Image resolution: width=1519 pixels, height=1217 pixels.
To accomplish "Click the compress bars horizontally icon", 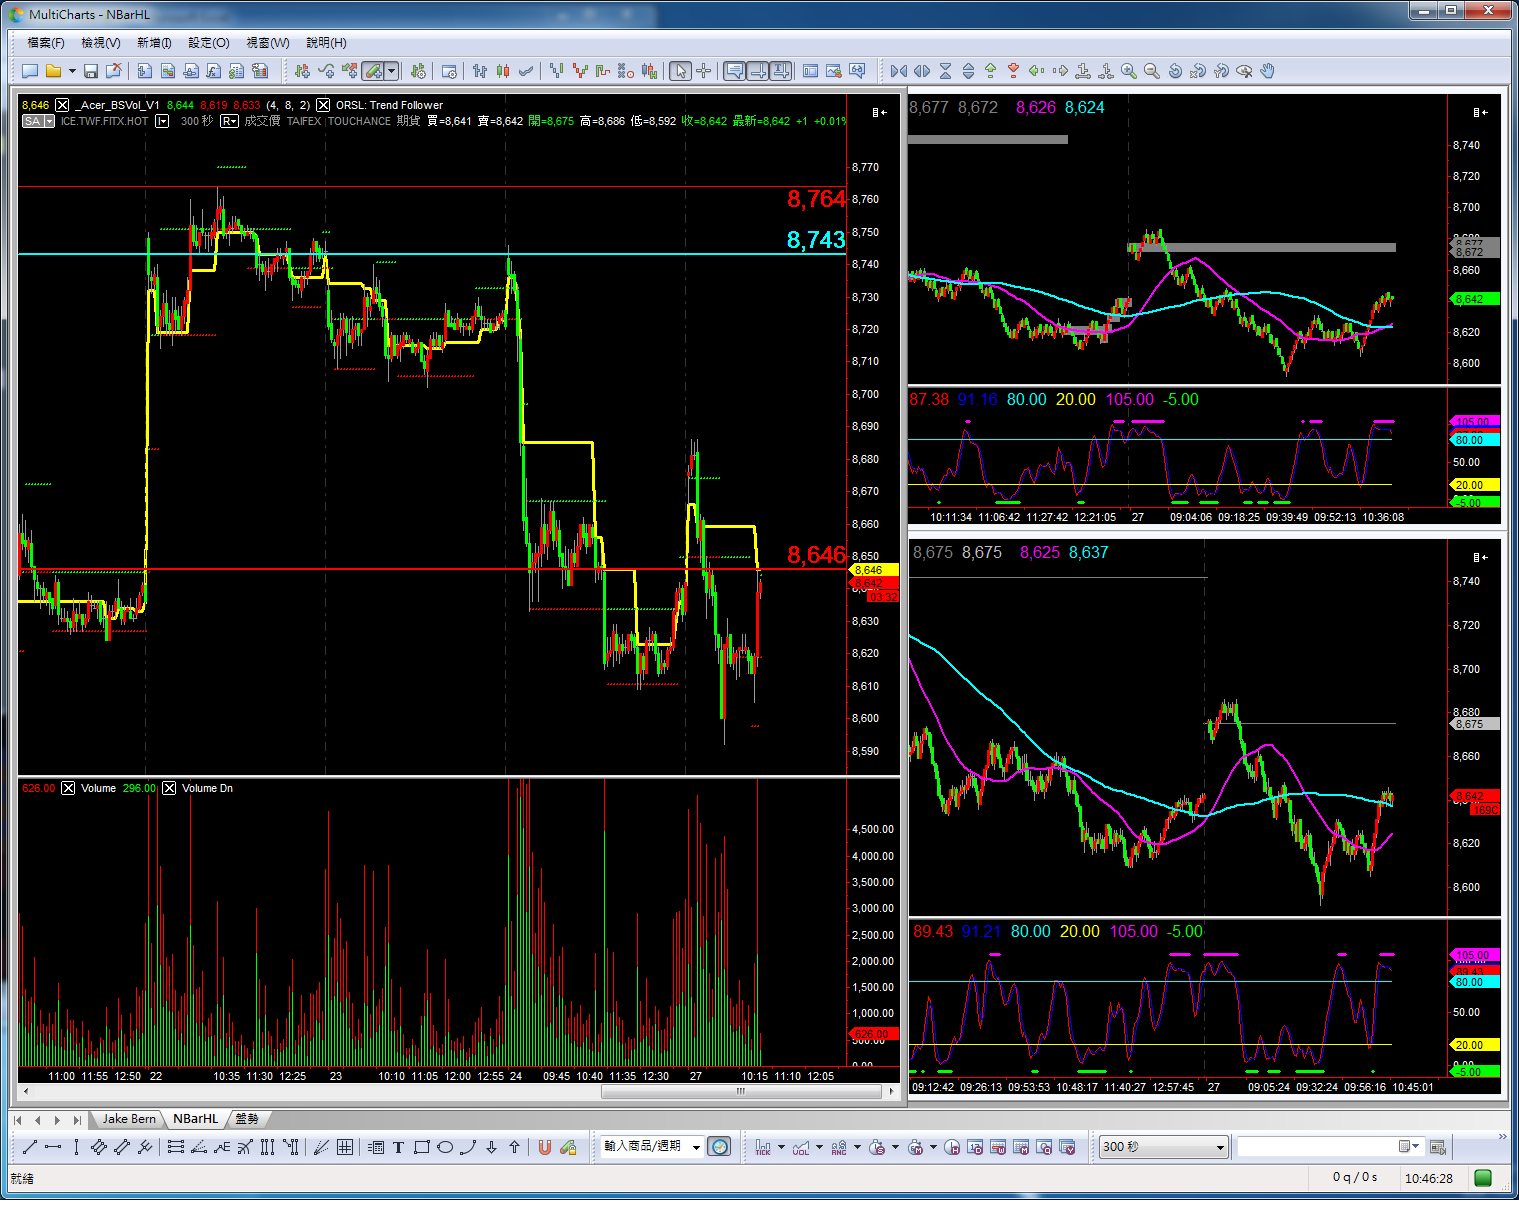I will [898, 71].
